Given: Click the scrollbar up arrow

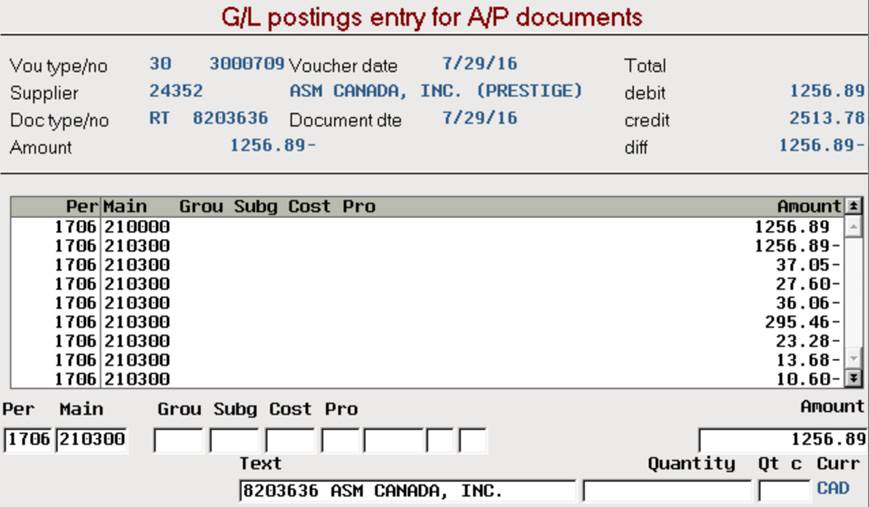Looking at the screenshot, I should 853,226.
